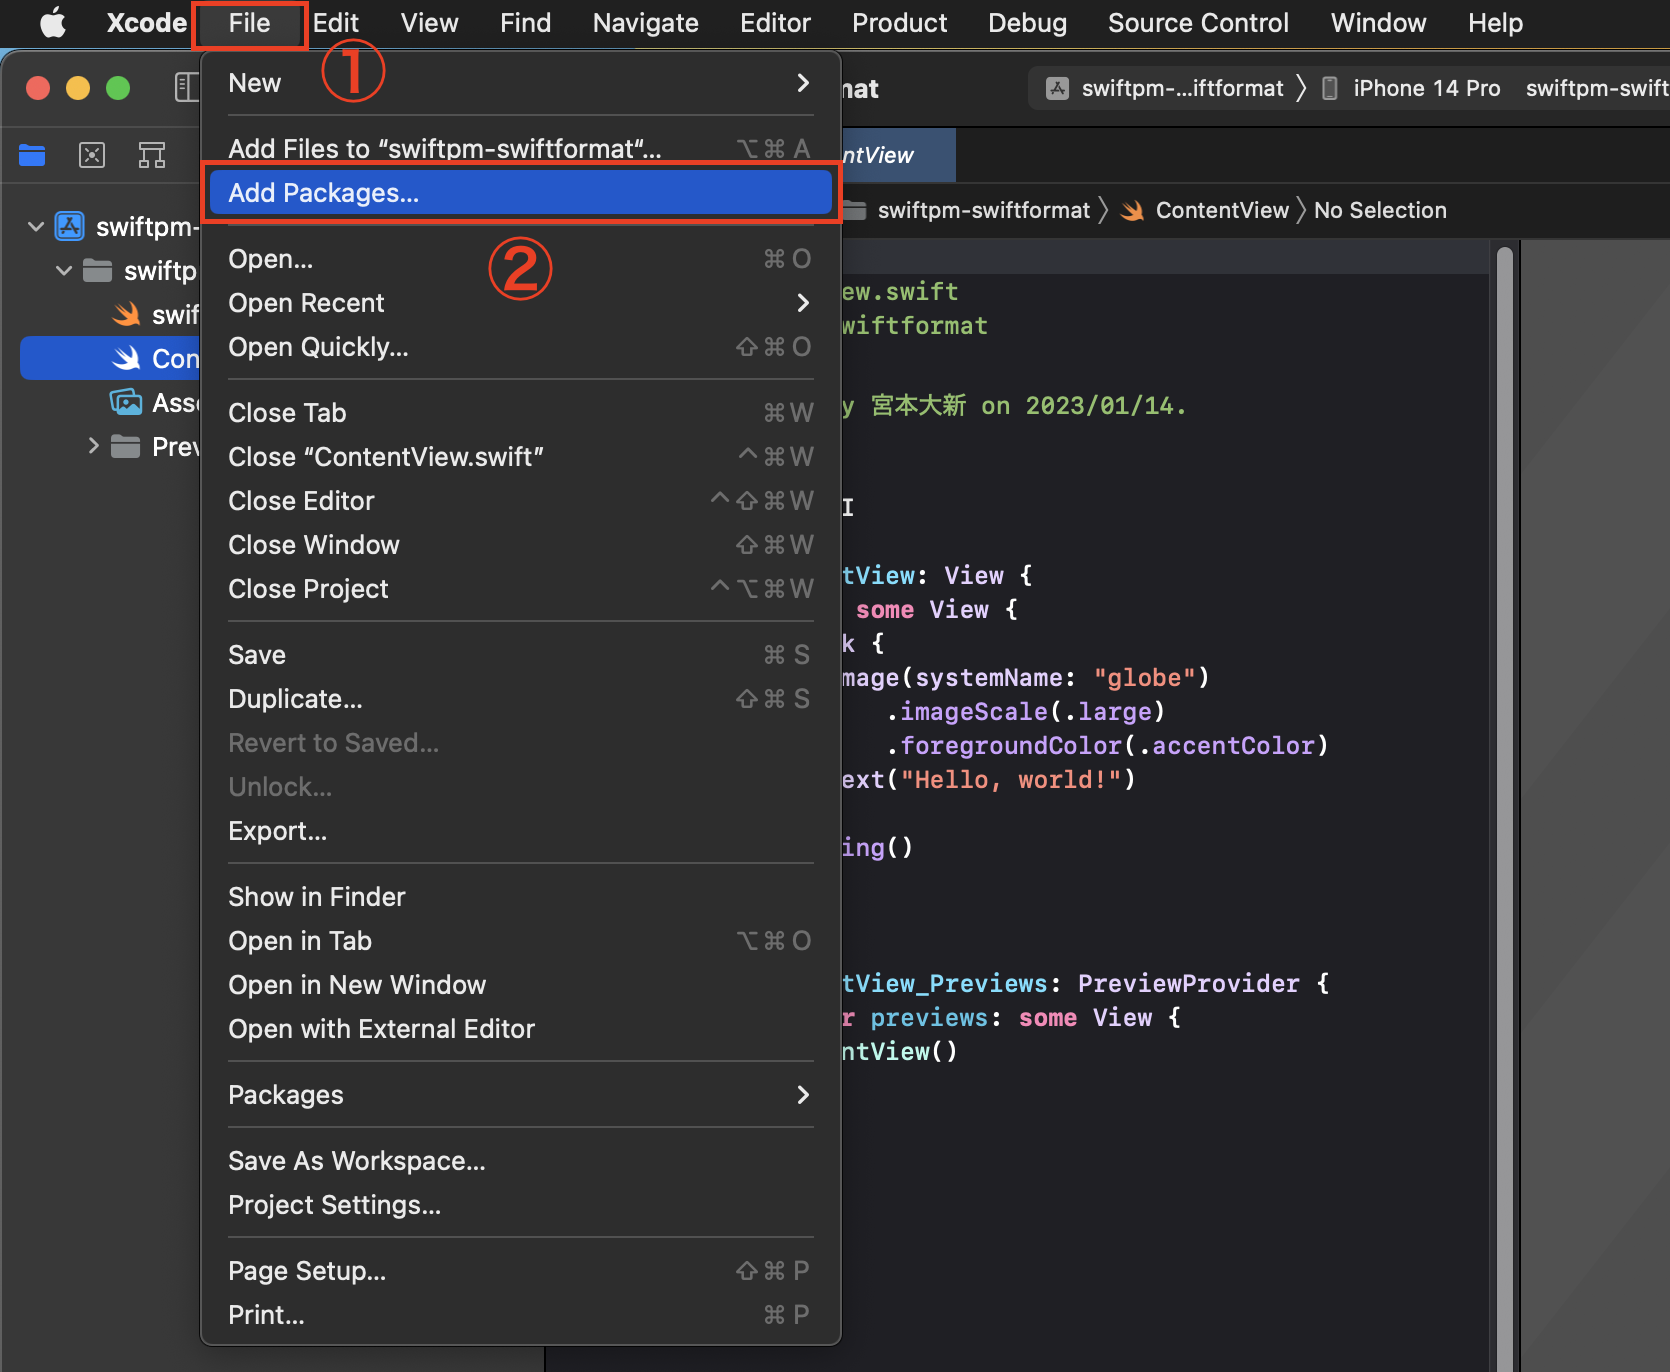1670x1372 pixels.
Task: Choose Add Files to swiftpm-swiftformat
Action: coord(520,149)
